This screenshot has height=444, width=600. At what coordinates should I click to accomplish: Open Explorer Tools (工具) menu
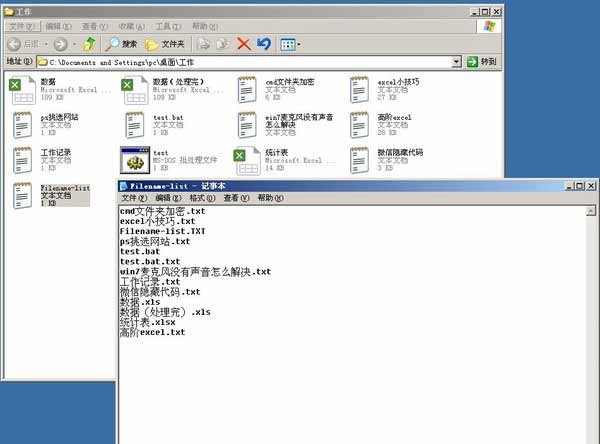168,26
